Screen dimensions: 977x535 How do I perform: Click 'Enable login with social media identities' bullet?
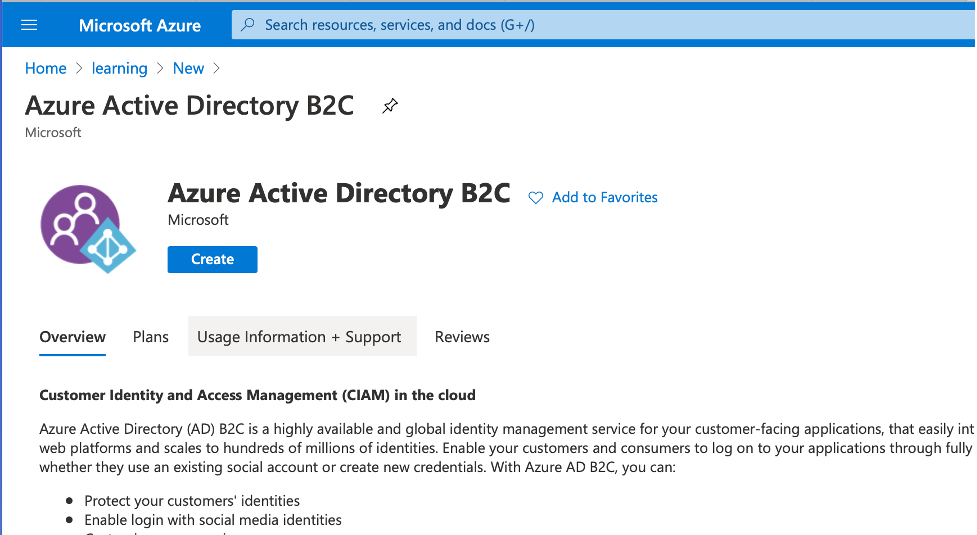(x=213, y=520)
